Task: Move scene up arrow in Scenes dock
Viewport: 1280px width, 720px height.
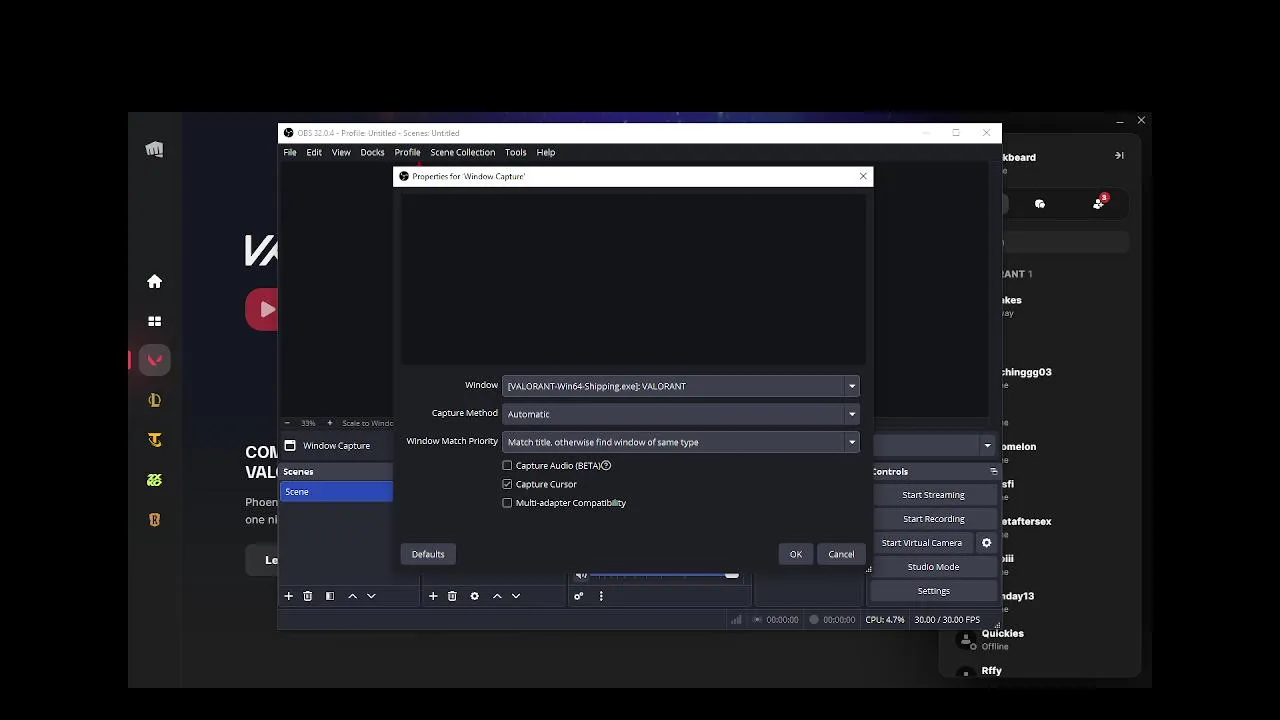Action: [x=352, y=596]
